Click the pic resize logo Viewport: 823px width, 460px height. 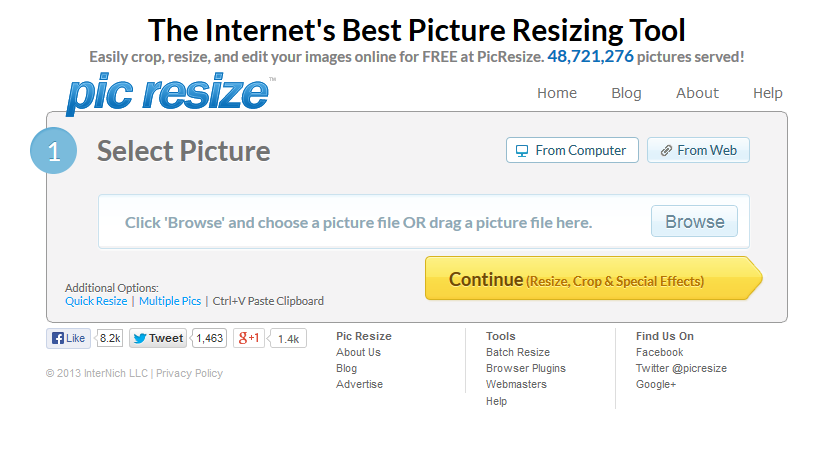169,93
